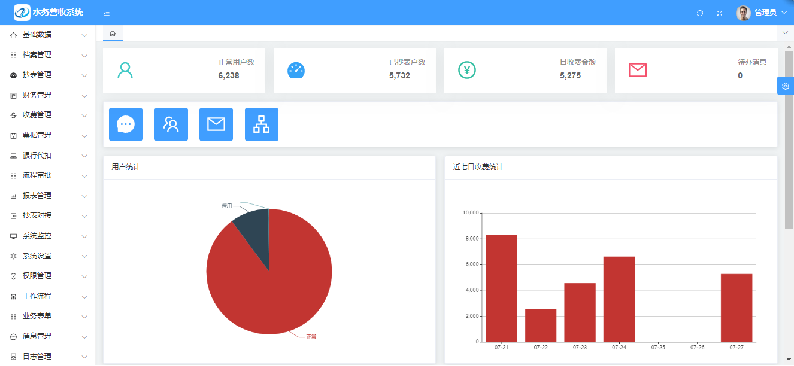
Task: Click the vertical scrollbar on the dashboard
Action: click(789, 139)
